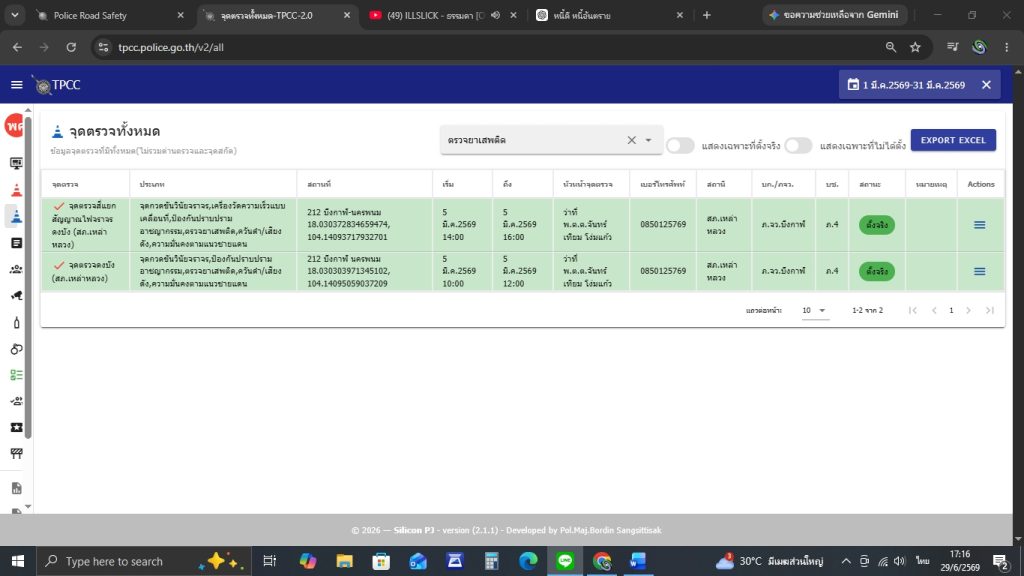The image size is (1024, 576).
Task: Open the blue traffic cone sidebar icon
Action: pos(16,216)
